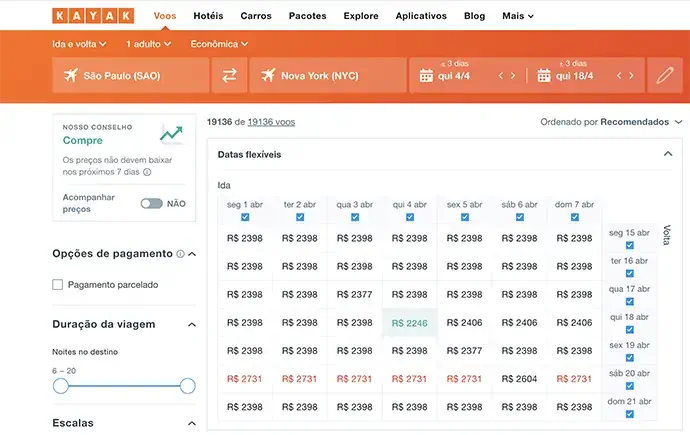Uncheck sáb 6 abr departure checkbox
The image size is (690, 435).
pyautogui.click(x=520, y=217)
